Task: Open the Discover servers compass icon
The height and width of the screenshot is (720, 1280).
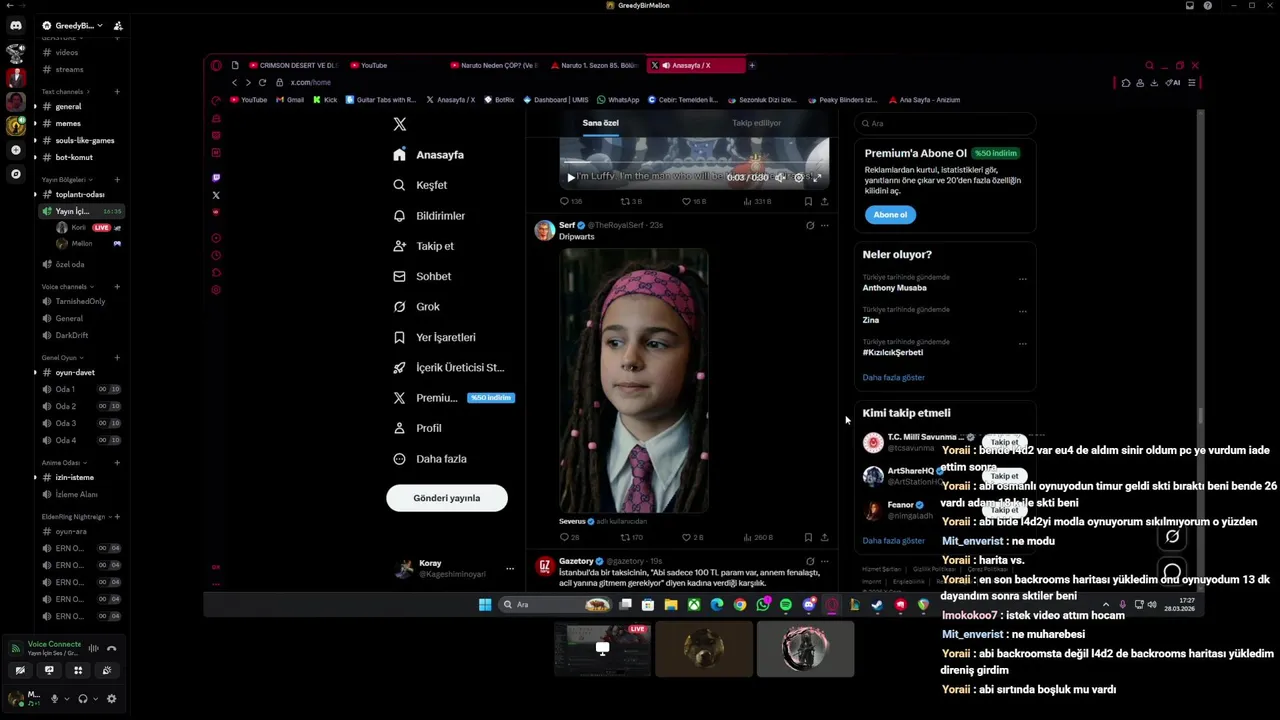Action: [x=15, y=174]
